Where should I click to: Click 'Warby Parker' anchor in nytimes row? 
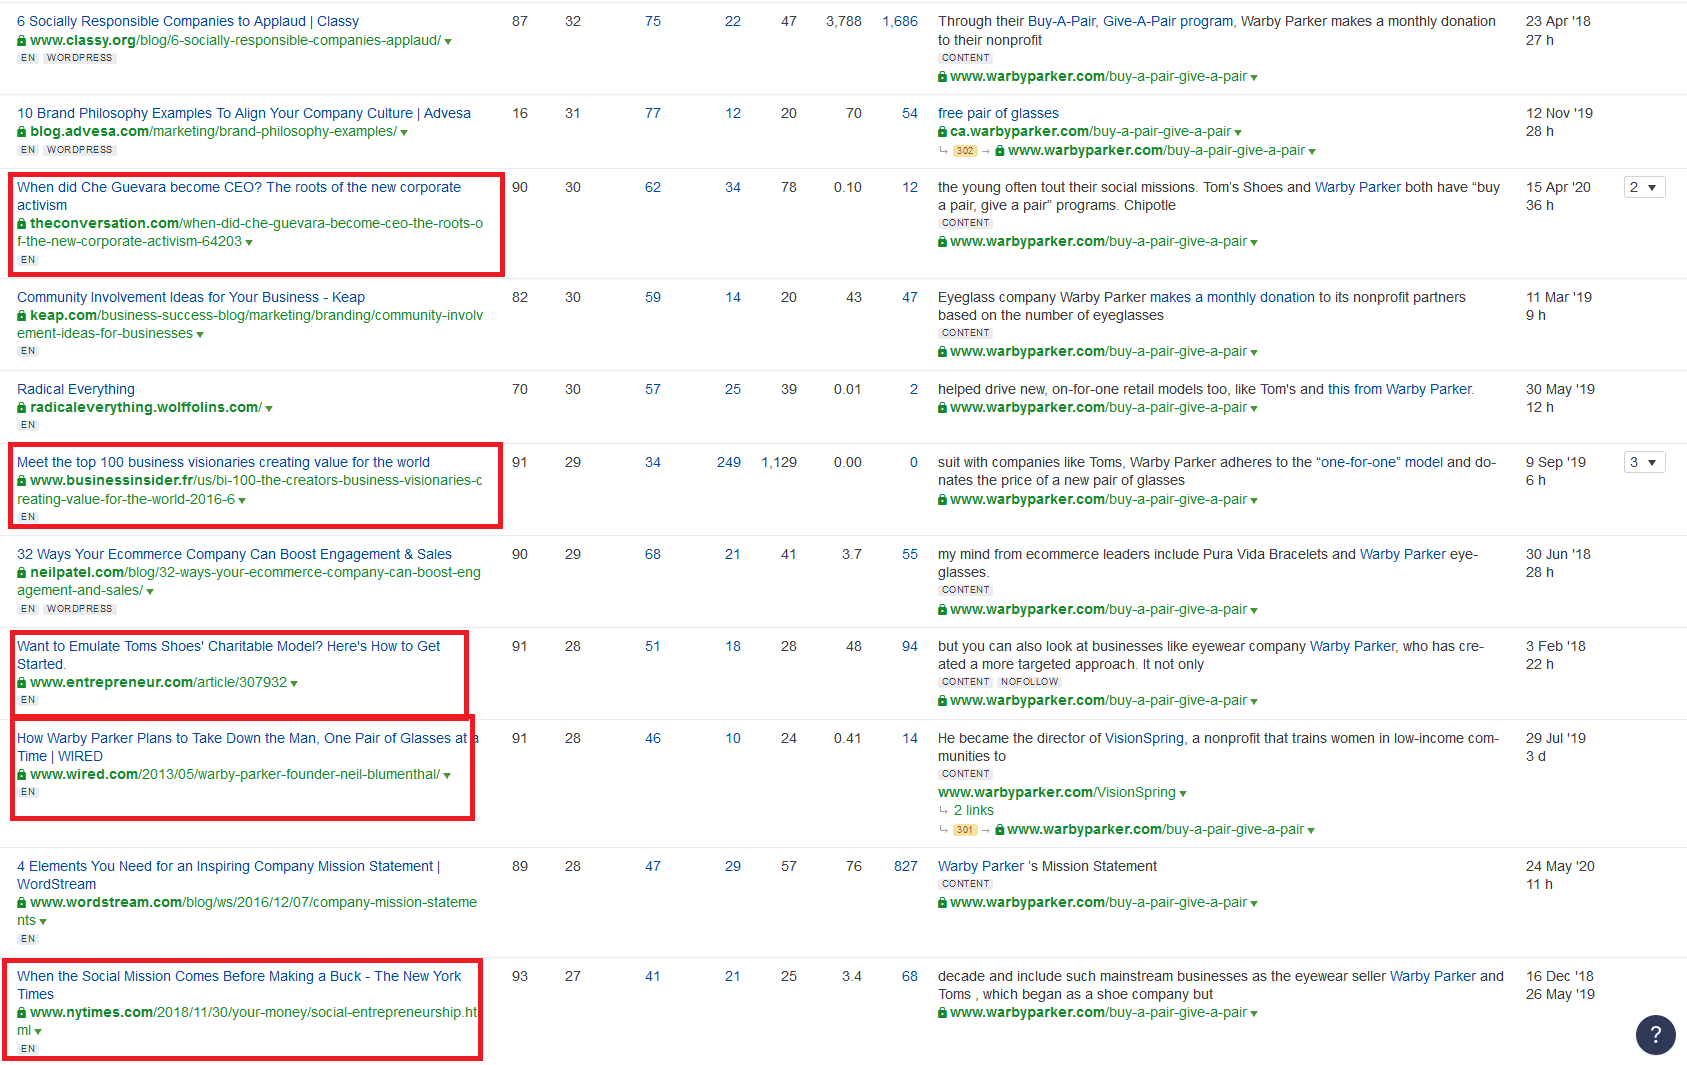pyautogui.click(x=1433, y=976)
